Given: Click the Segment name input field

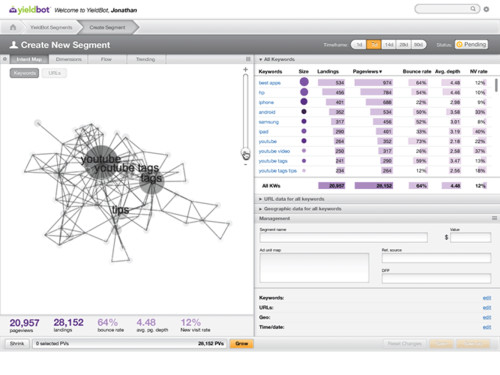Looking at the screenshot, I should pyautogui.click(x=343, y=237).
